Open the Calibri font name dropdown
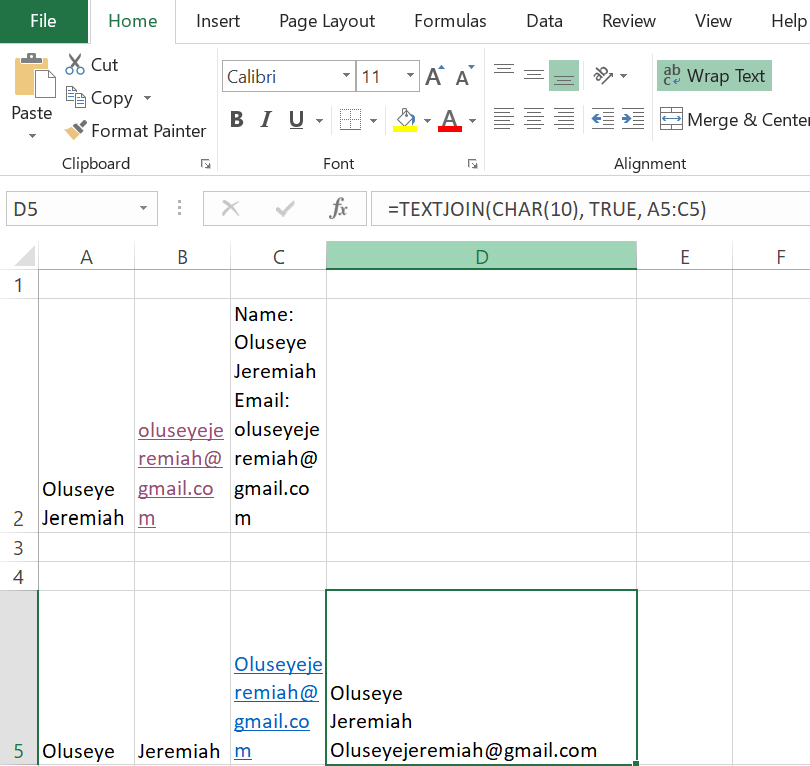Viewport: 810px width, 766px height. pos(346,76)
